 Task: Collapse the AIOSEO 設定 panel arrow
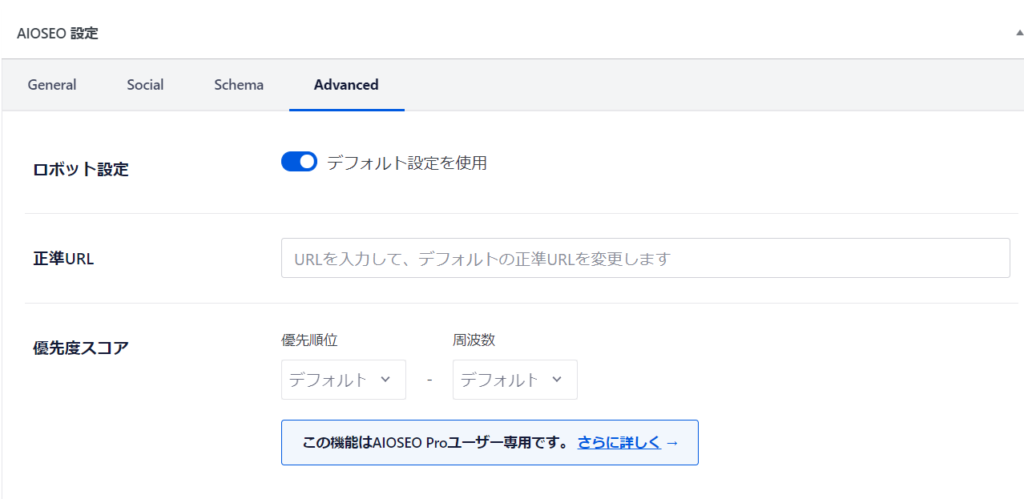click(1018, 33)
